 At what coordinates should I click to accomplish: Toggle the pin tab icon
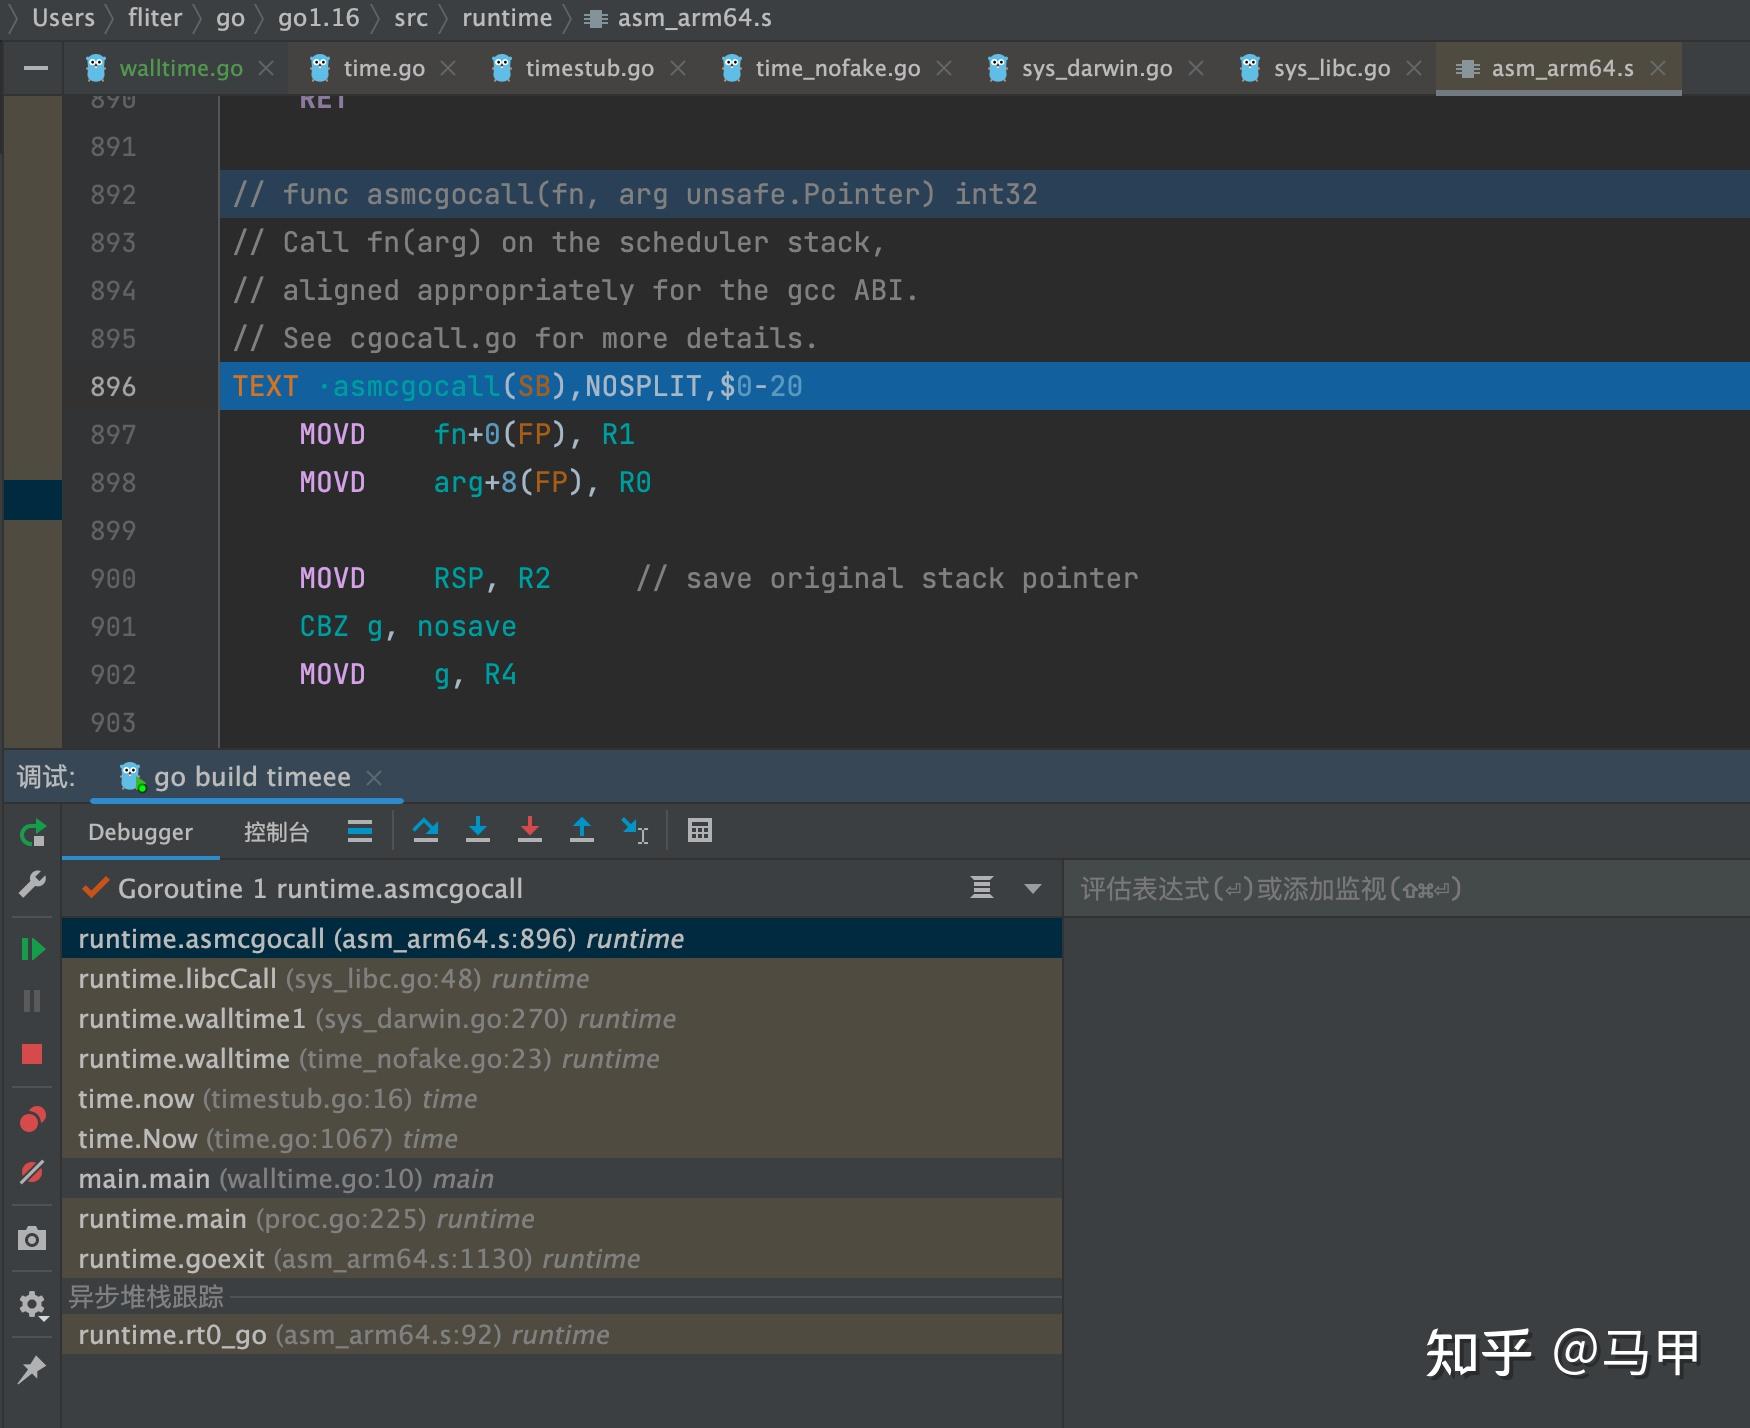click(32, 1369)
